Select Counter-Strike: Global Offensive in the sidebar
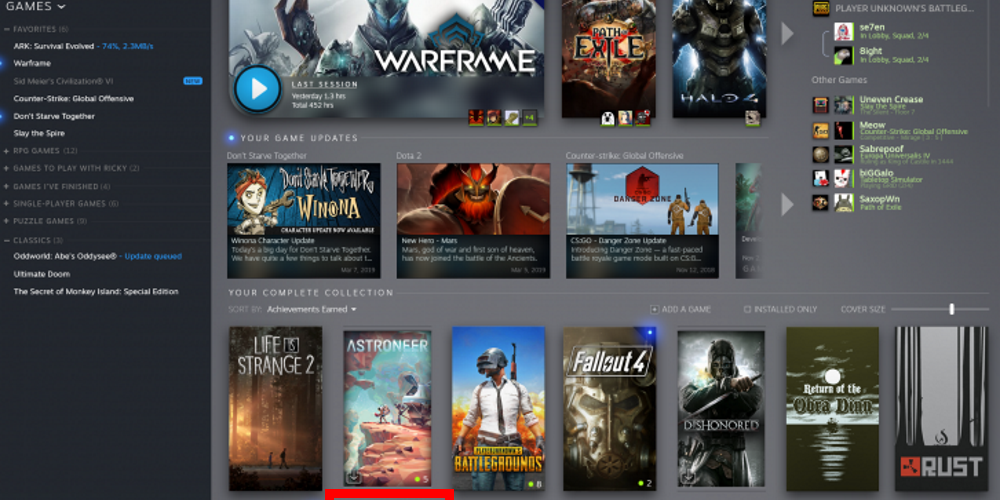This screenshot has width=1000, height=500. [73, 99]
